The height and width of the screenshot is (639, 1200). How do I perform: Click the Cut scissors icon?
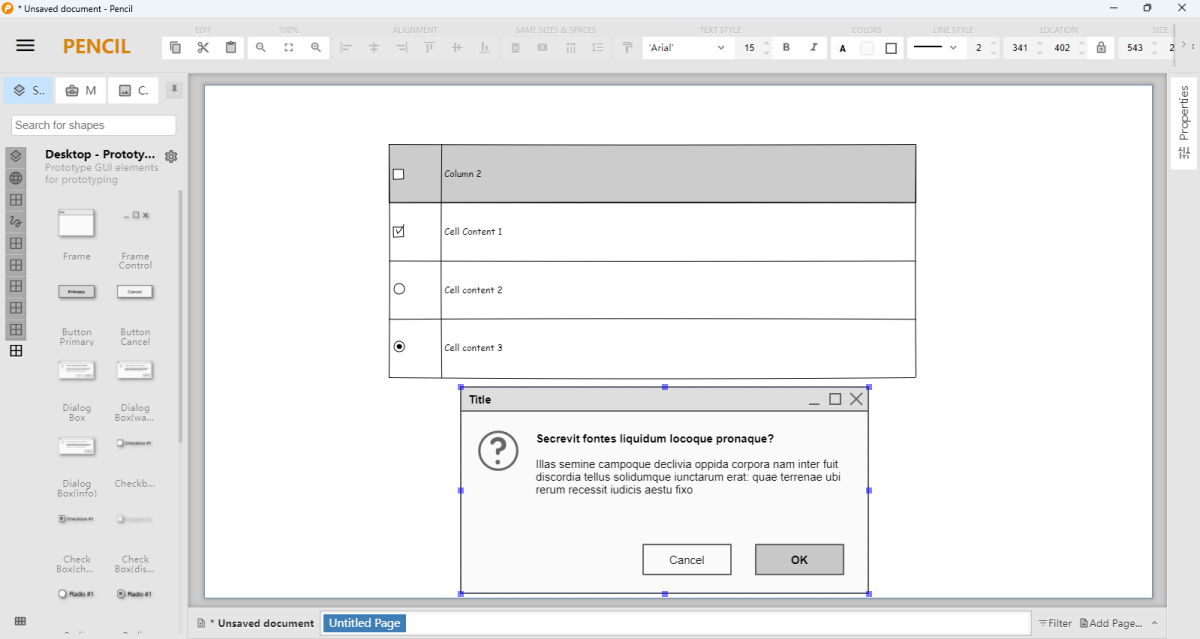coord(203,47)
